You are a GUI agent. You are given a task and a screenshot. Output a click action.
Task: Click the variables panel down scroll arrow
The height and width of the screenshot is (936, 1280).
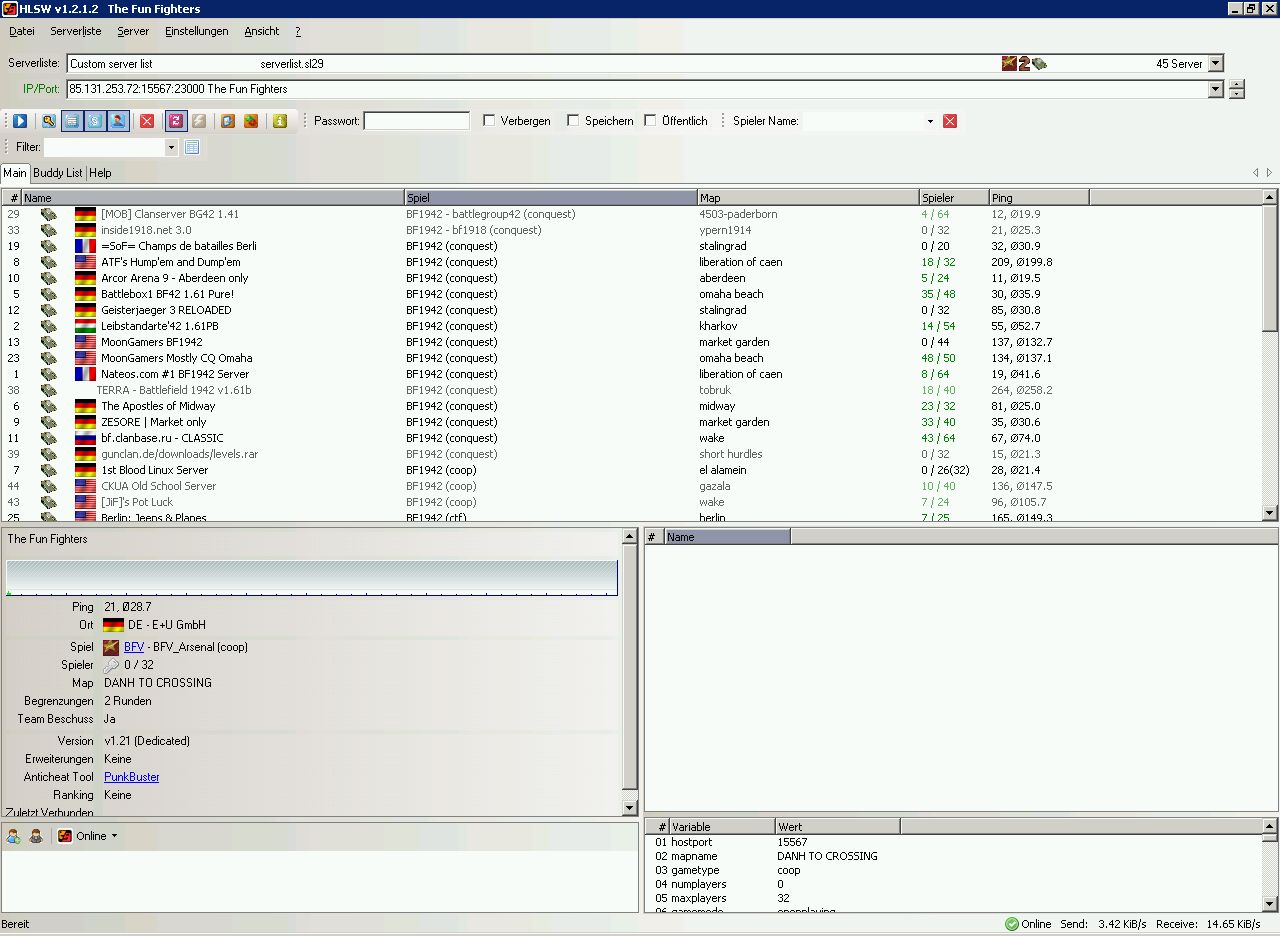point(1270,905)
